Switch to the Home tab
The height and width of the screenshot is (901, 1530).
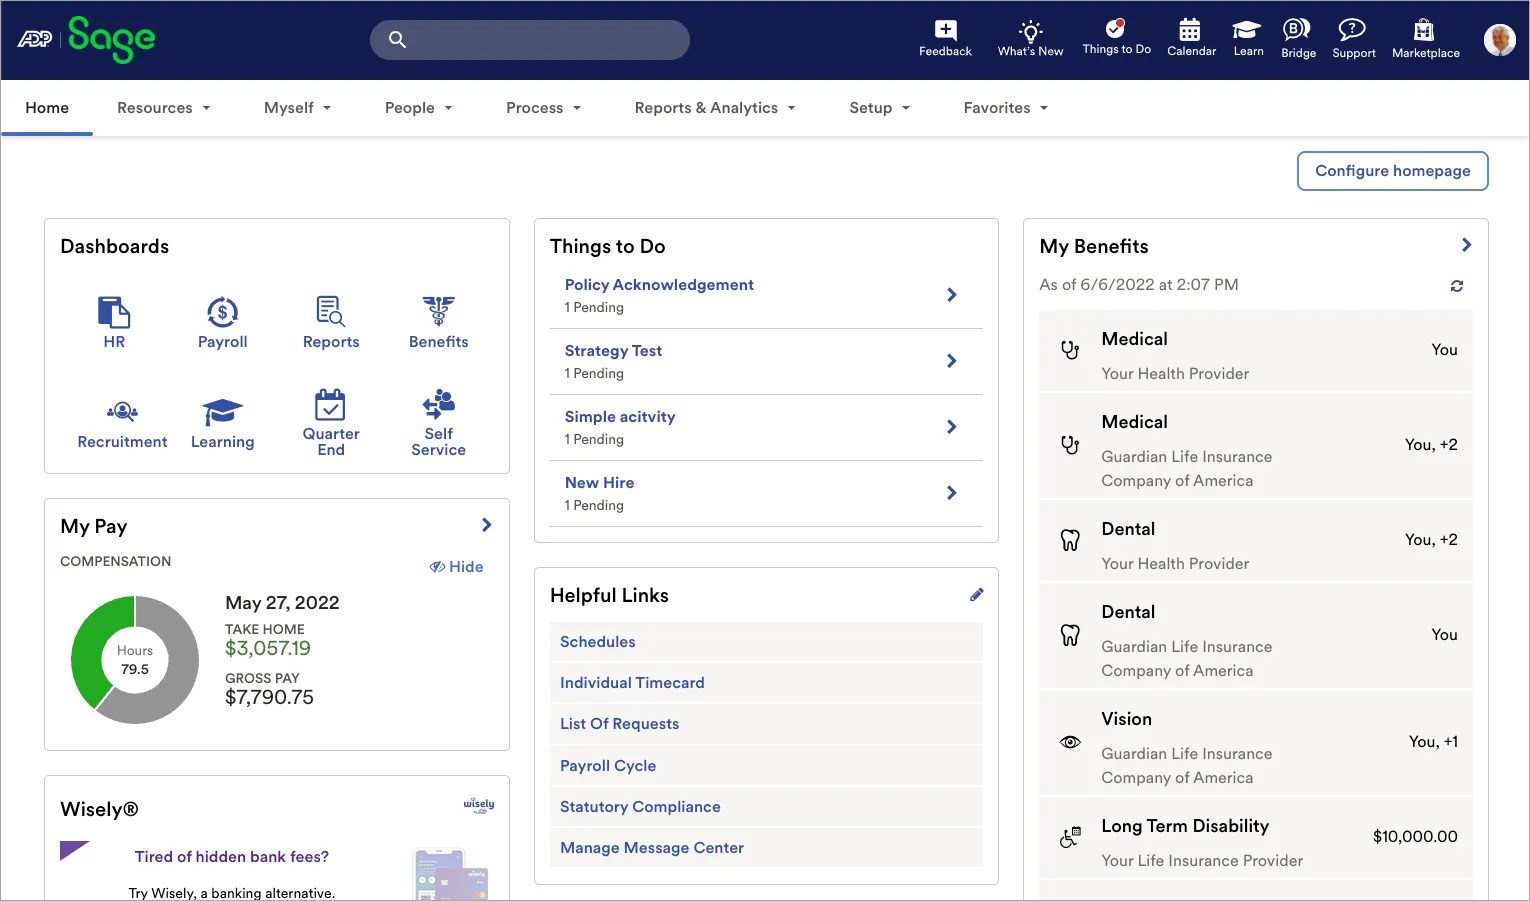(47, 107)
